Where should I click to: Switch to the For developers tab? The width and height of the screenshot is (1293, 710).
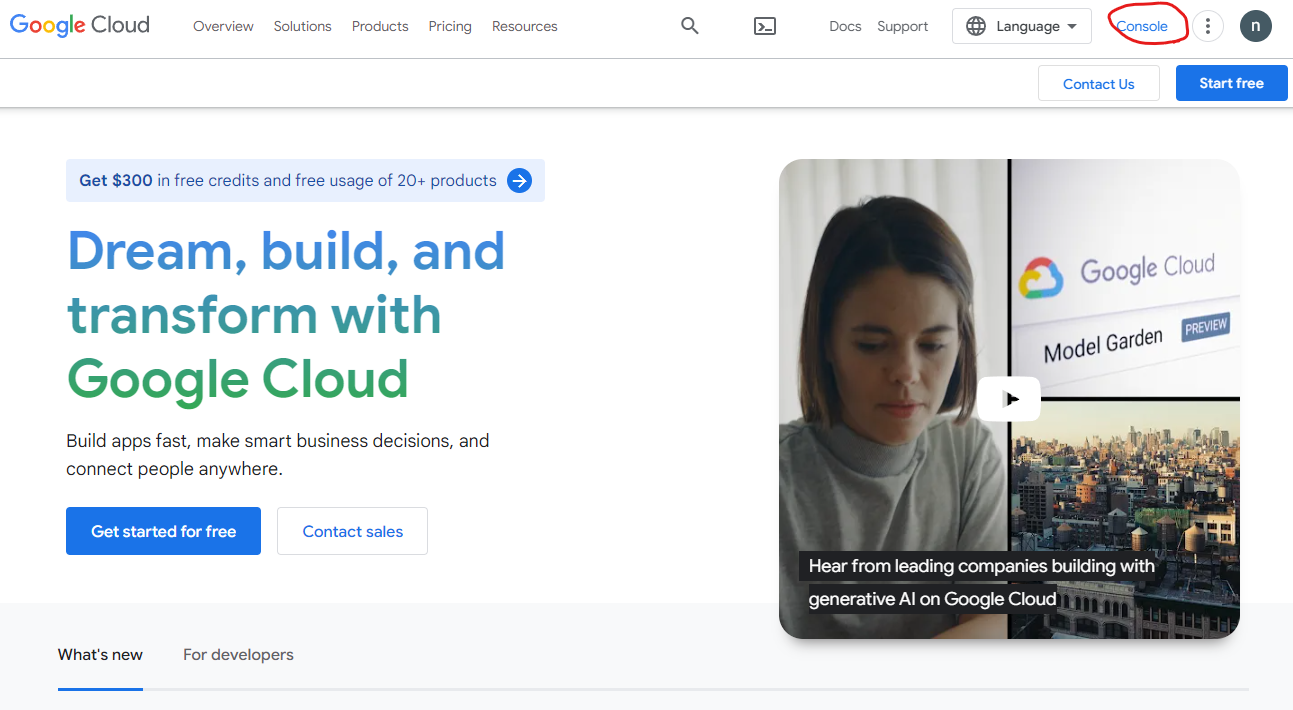coord(238,654)
